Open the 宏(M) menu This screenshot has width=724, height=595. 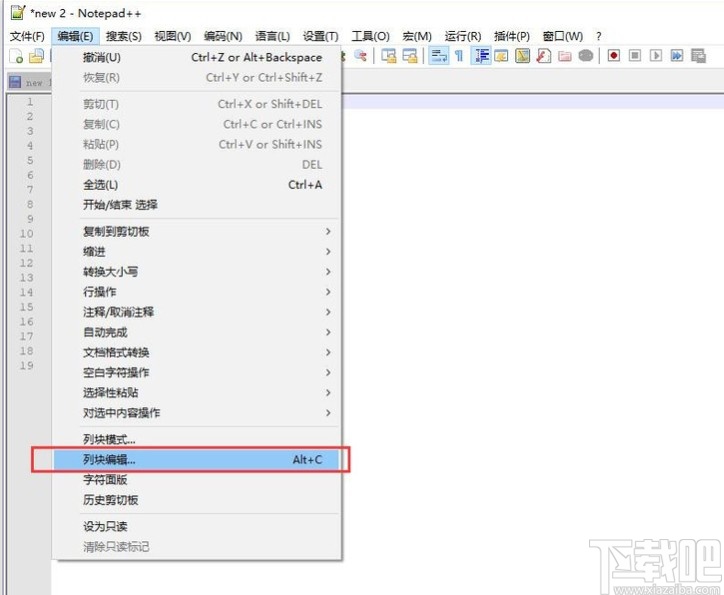pyautogui.click(x=417, y=36)
